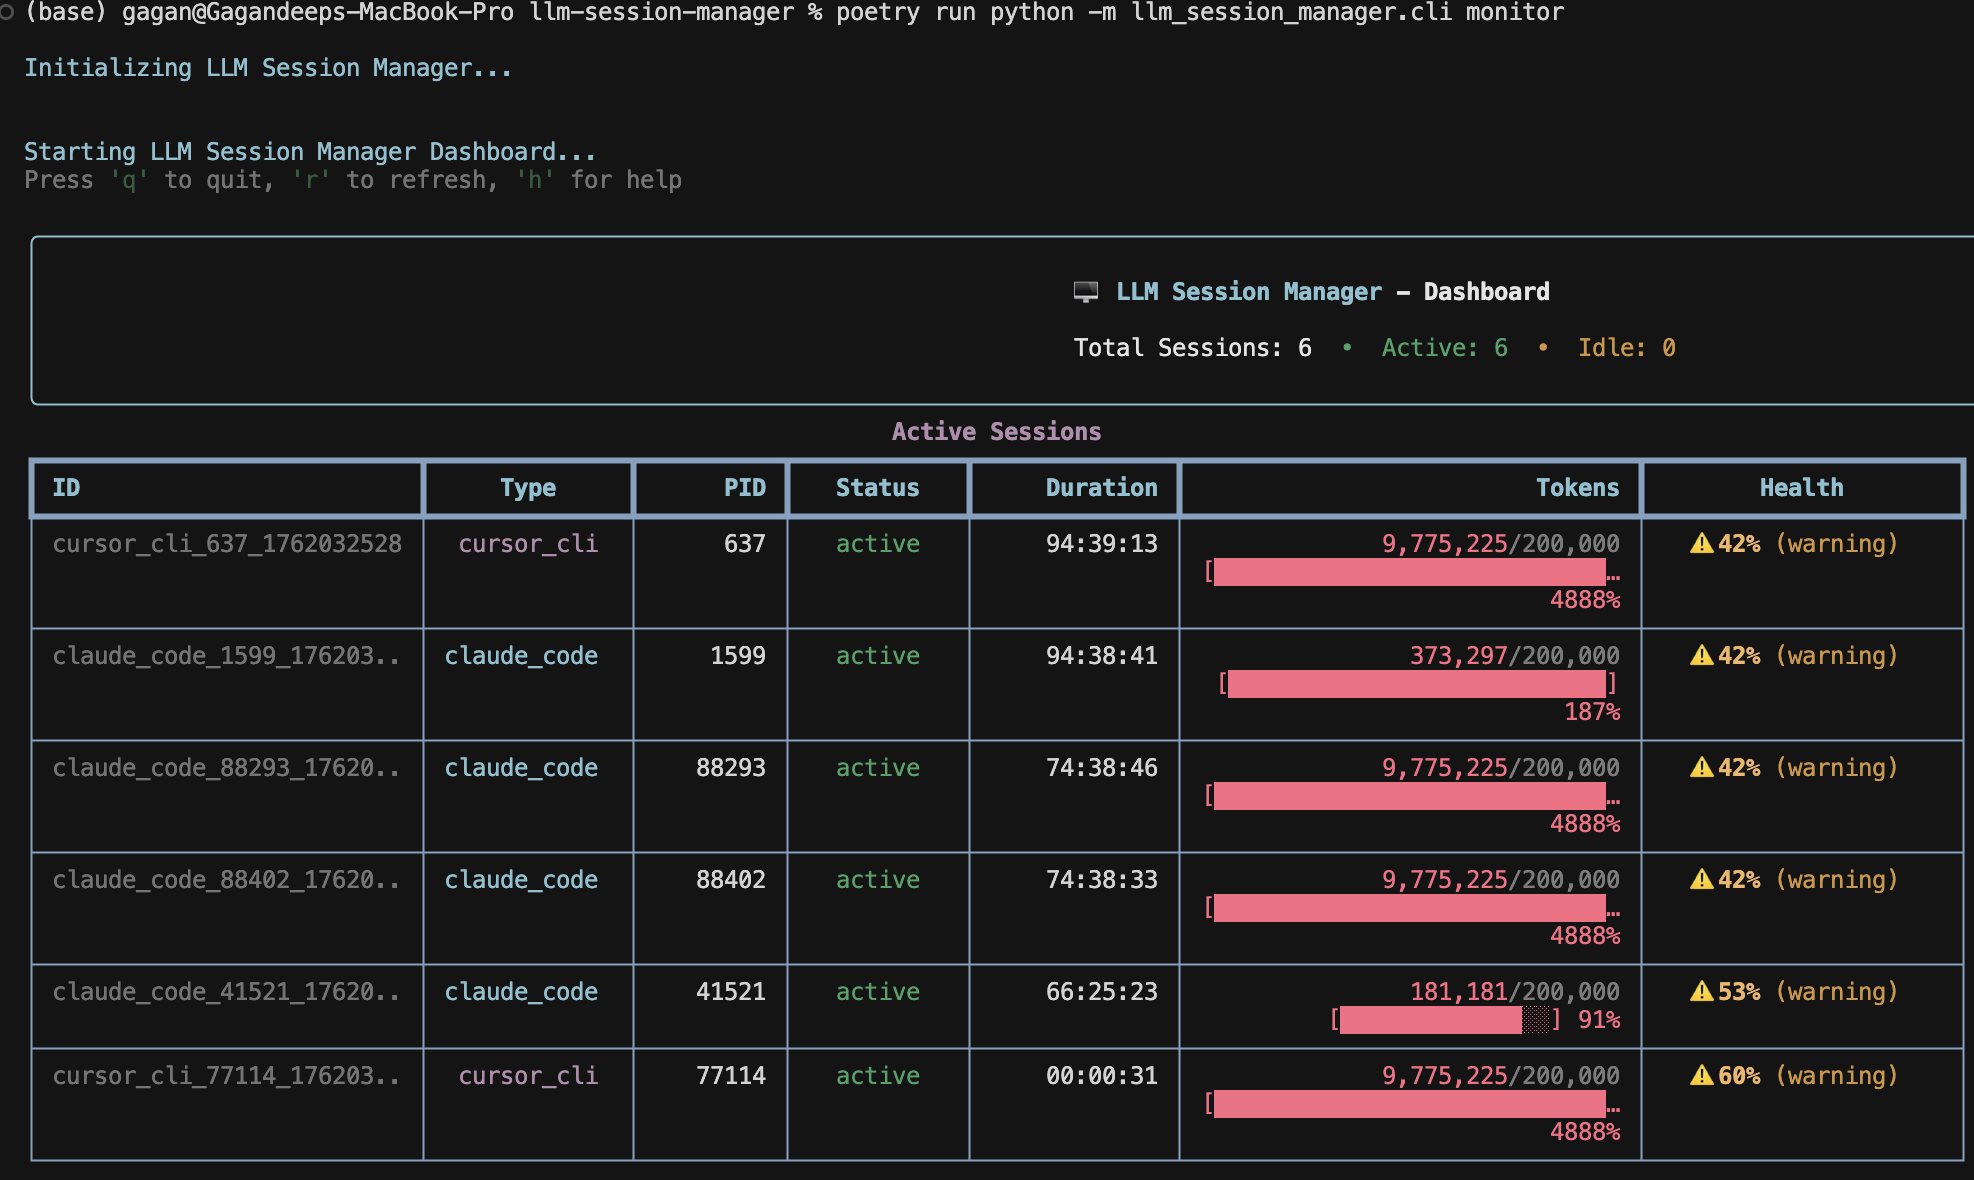1974x1180 pixels.
Task: Click warning icon beside 53% health
Action: click(x=1701, y=992)
